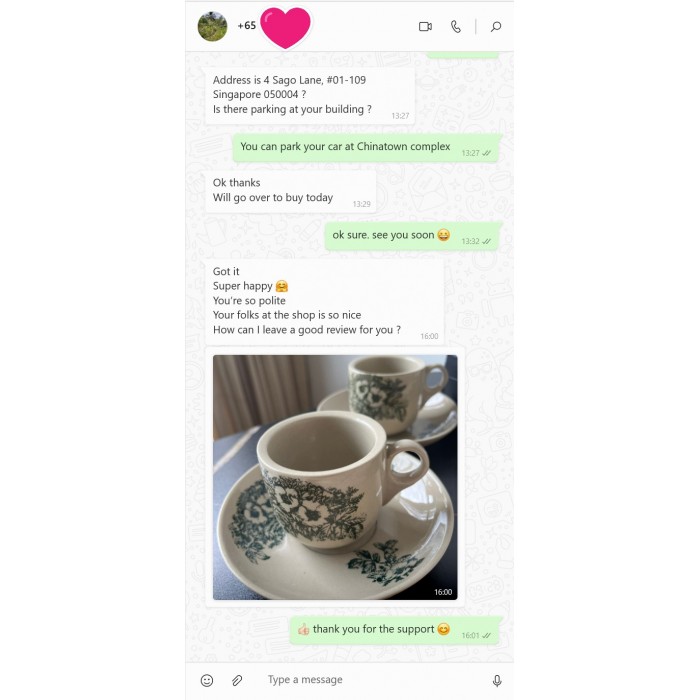This screenshot has height=700, width=700.
Task: Start a voice call
Action: [455, 27]
